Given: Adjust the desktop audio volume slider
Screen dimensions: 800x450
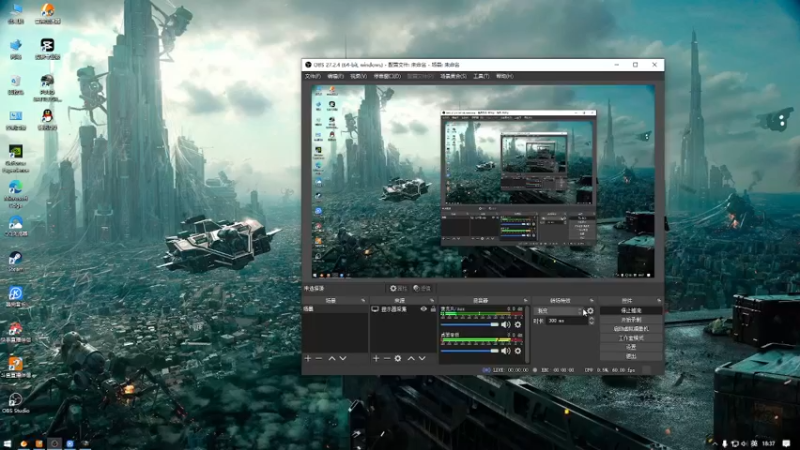Looking at the screenshot, I should [x=470, y=351].
